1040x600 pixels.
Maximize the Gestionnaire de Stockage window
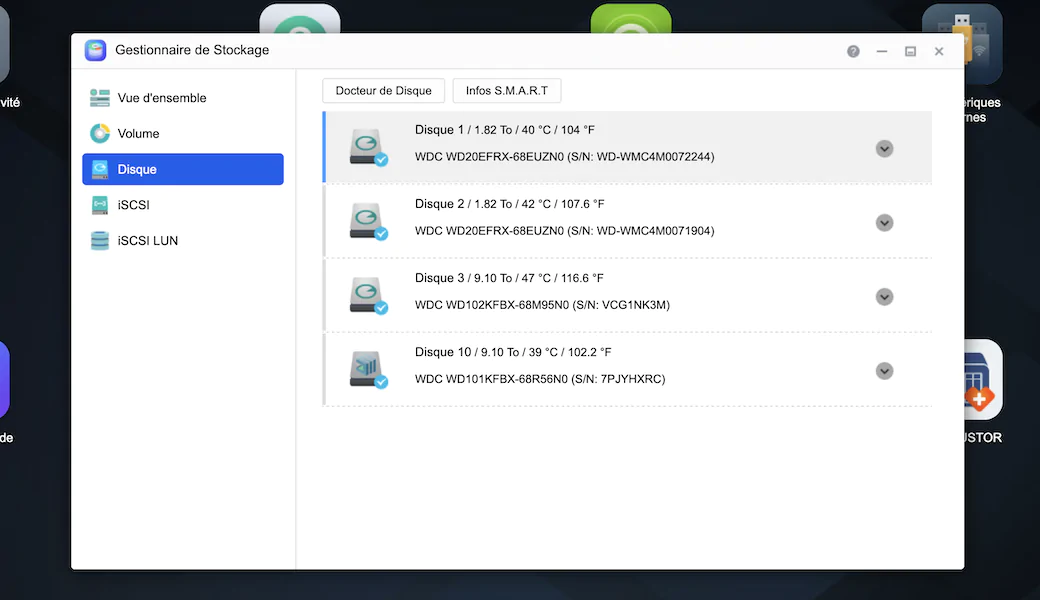point(911,52)
